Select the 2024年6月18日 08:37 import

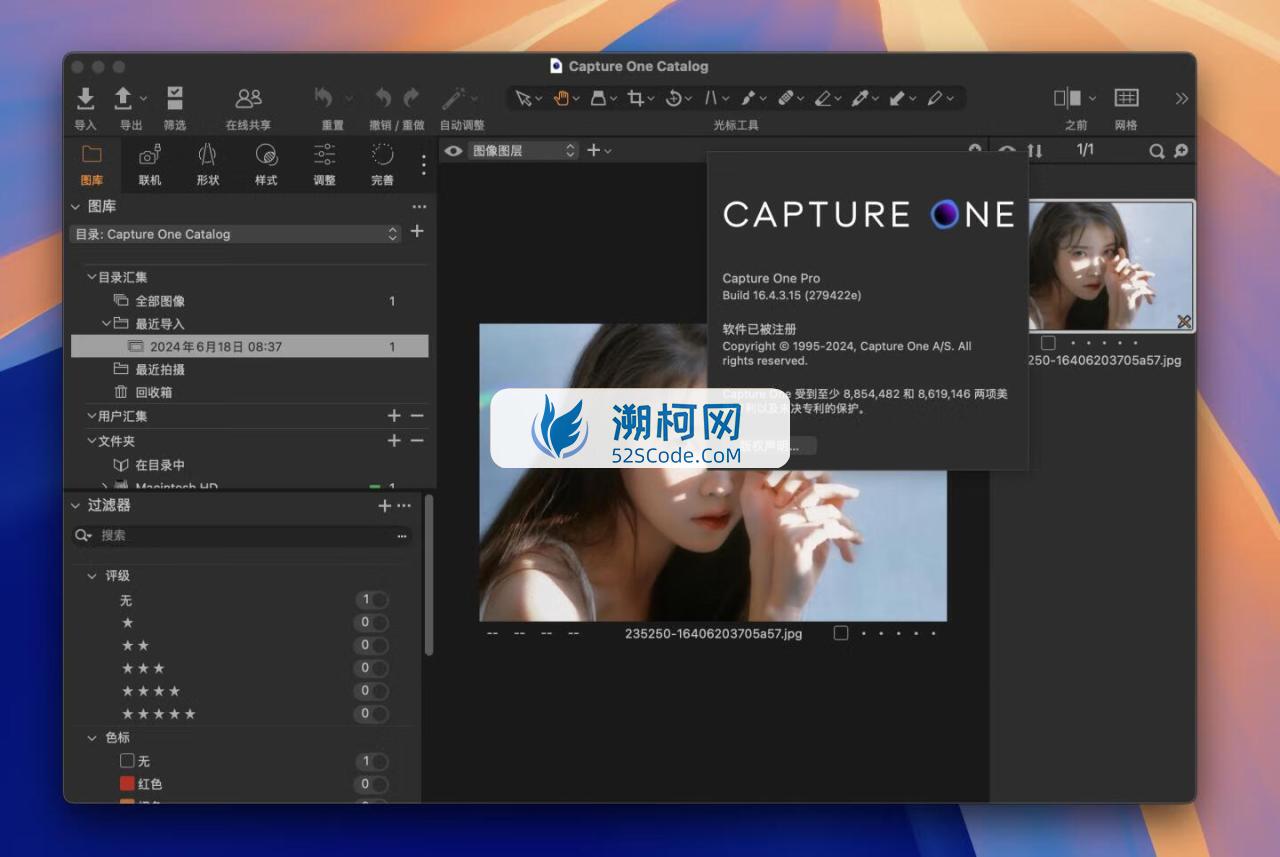(250, 347)
